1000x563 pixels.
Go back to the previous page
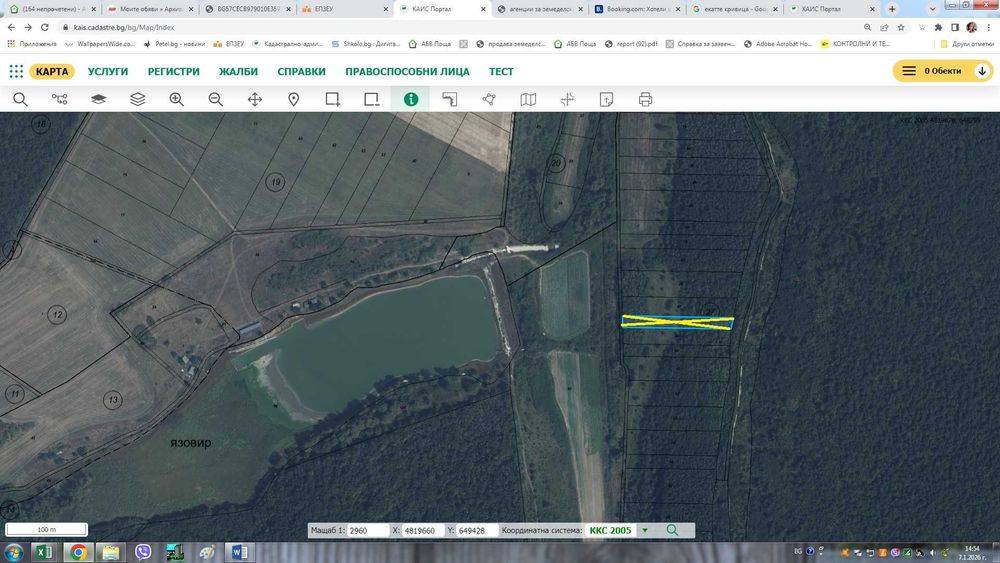point(11,27)
